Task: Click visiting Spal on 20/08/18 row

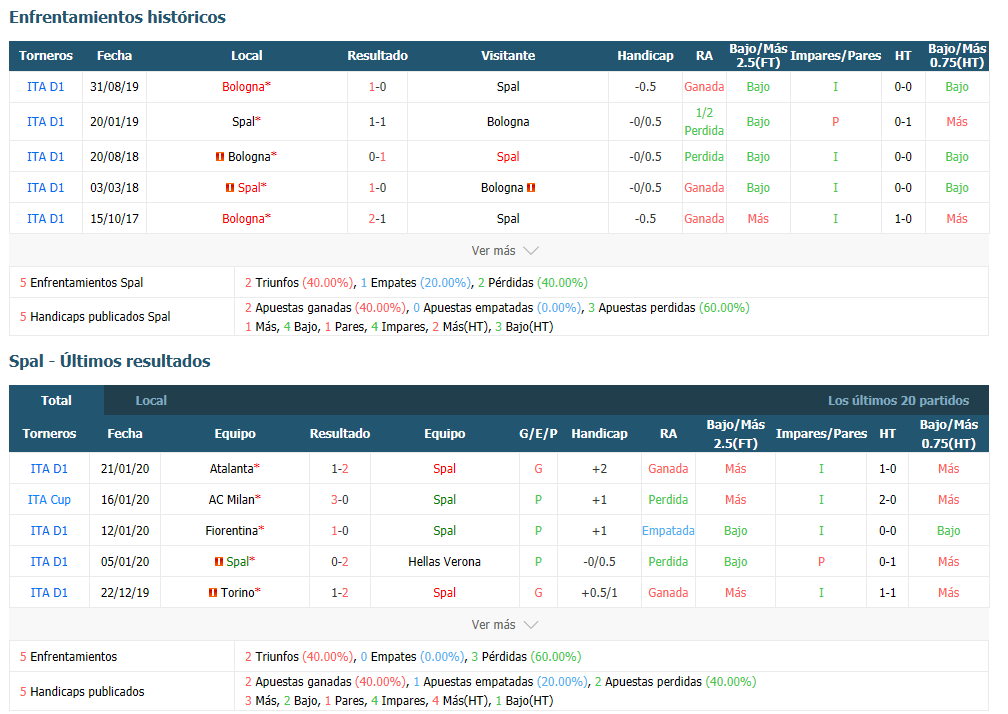Action: point(508,156)
